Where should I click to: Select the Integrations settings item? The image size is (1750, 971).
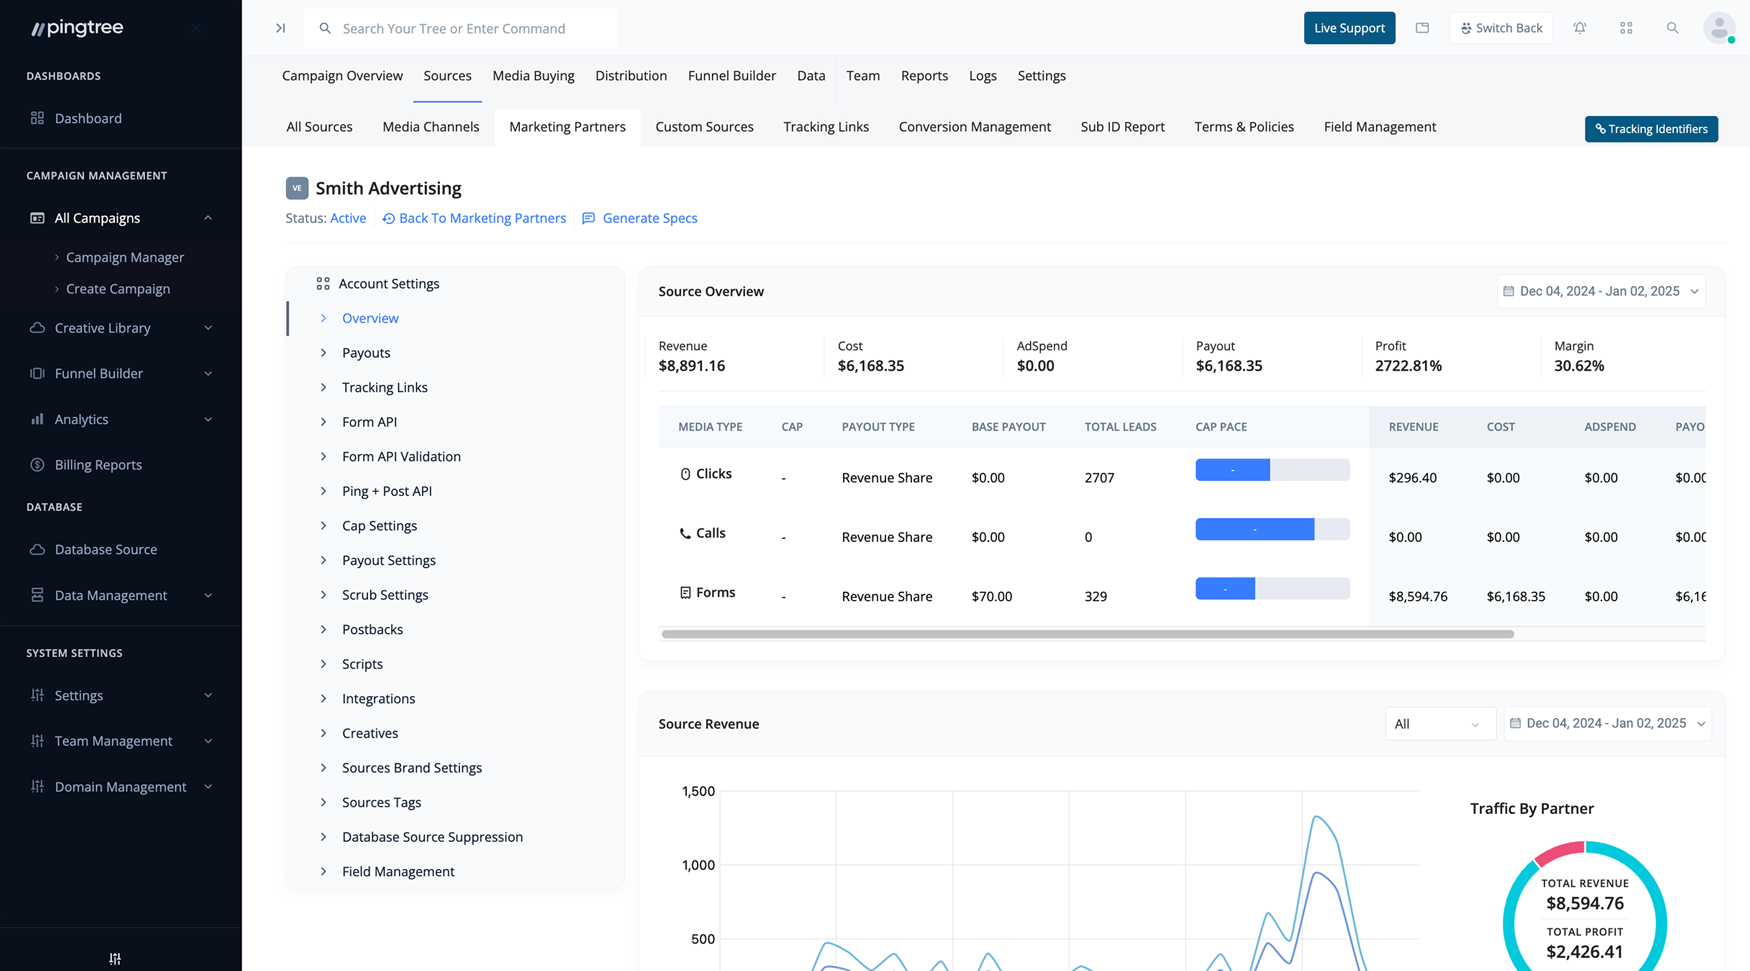point(378,699)
